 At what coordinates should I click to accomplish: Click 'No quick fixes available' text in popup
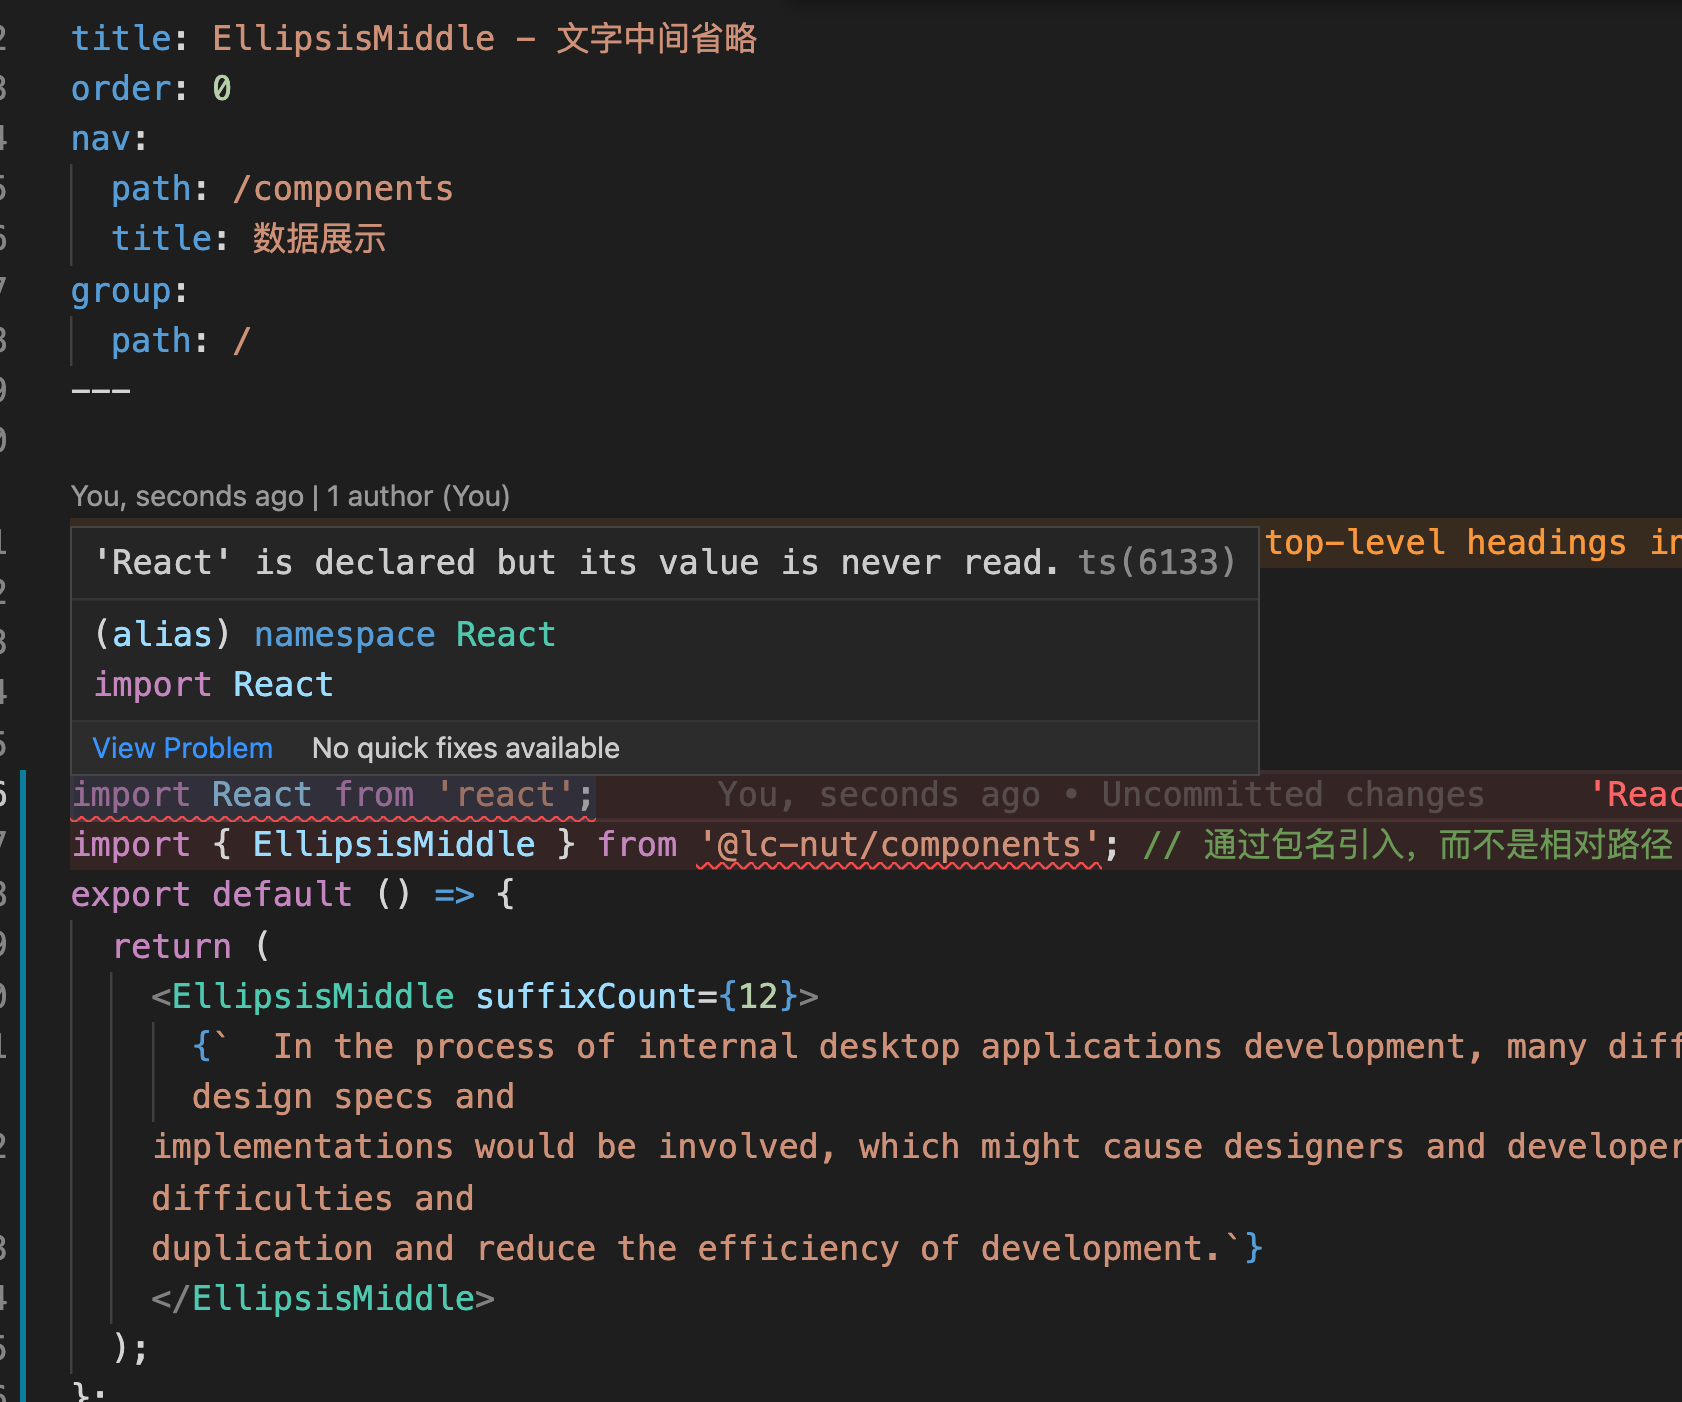(466, 748)
